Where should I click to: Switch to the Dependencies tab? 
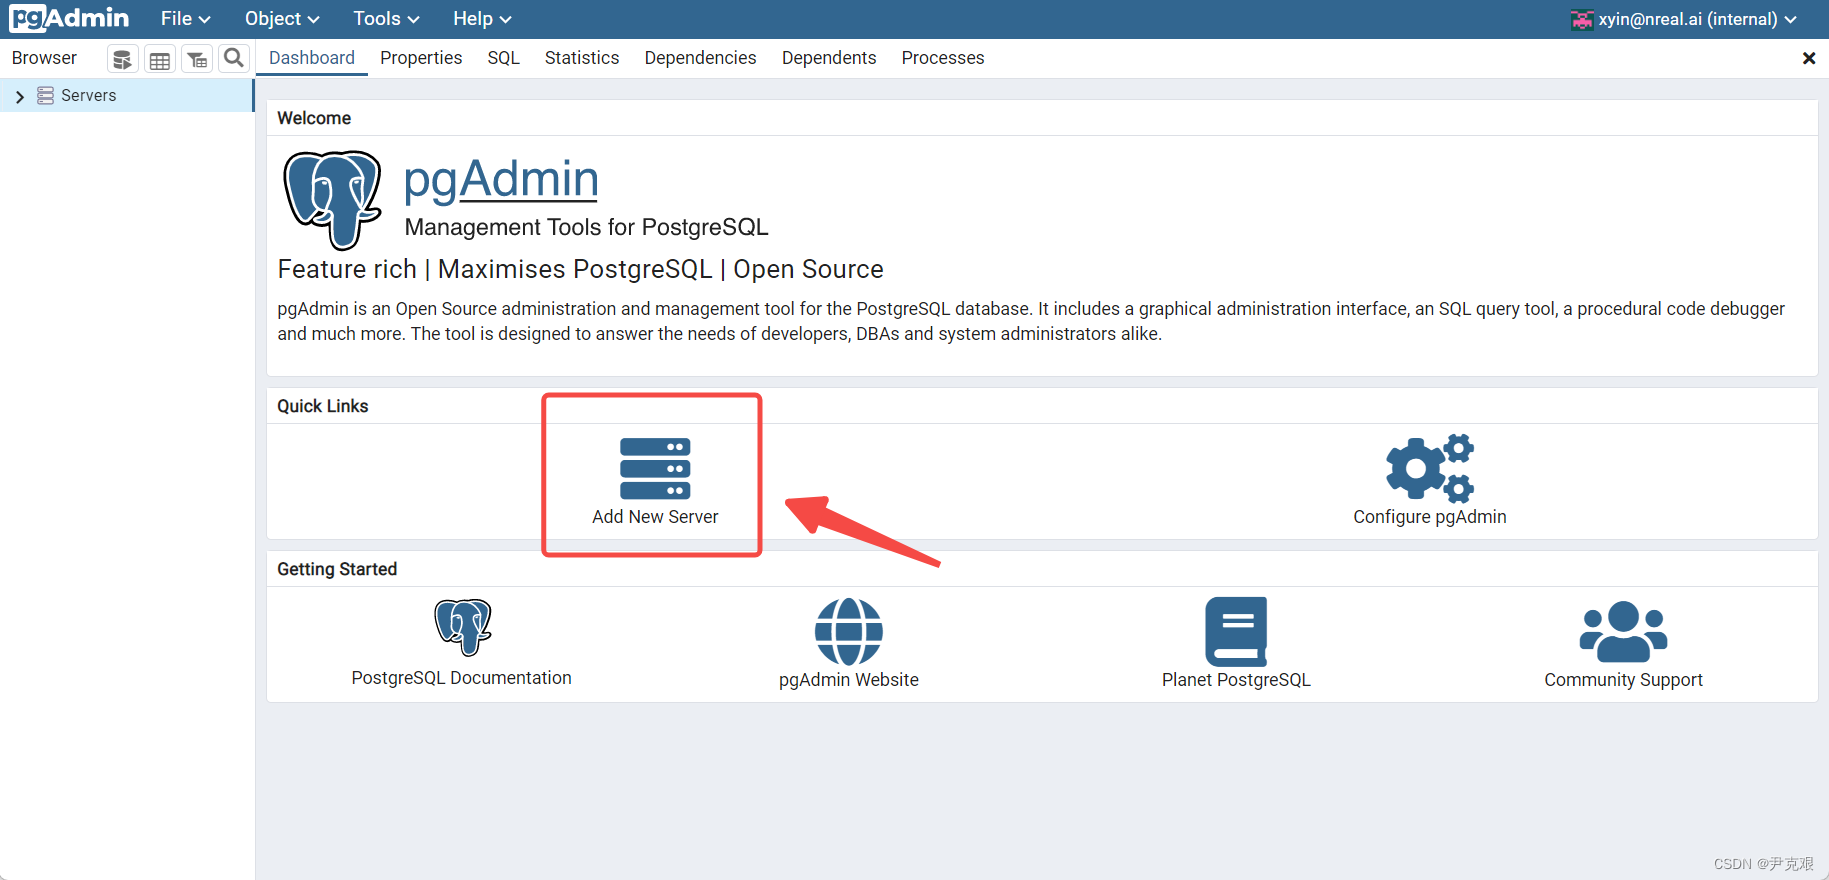coord(700,58)
